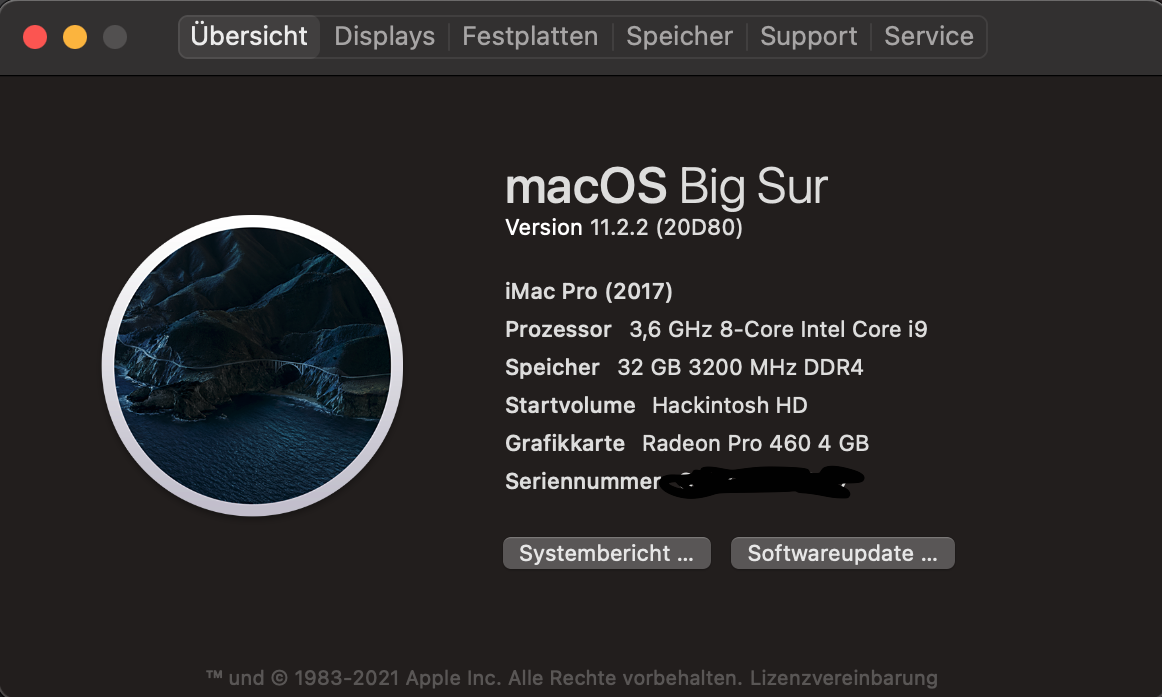Image resolution: width=1162 pixels, height=697 pixels.
Task: Open the Festplatten tab
Action: coord(530,37)
